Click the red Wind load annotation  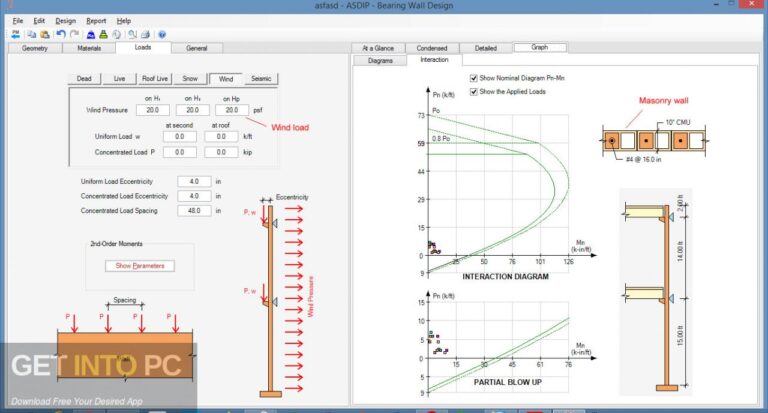pyautogui.click(x=290, y=127)
